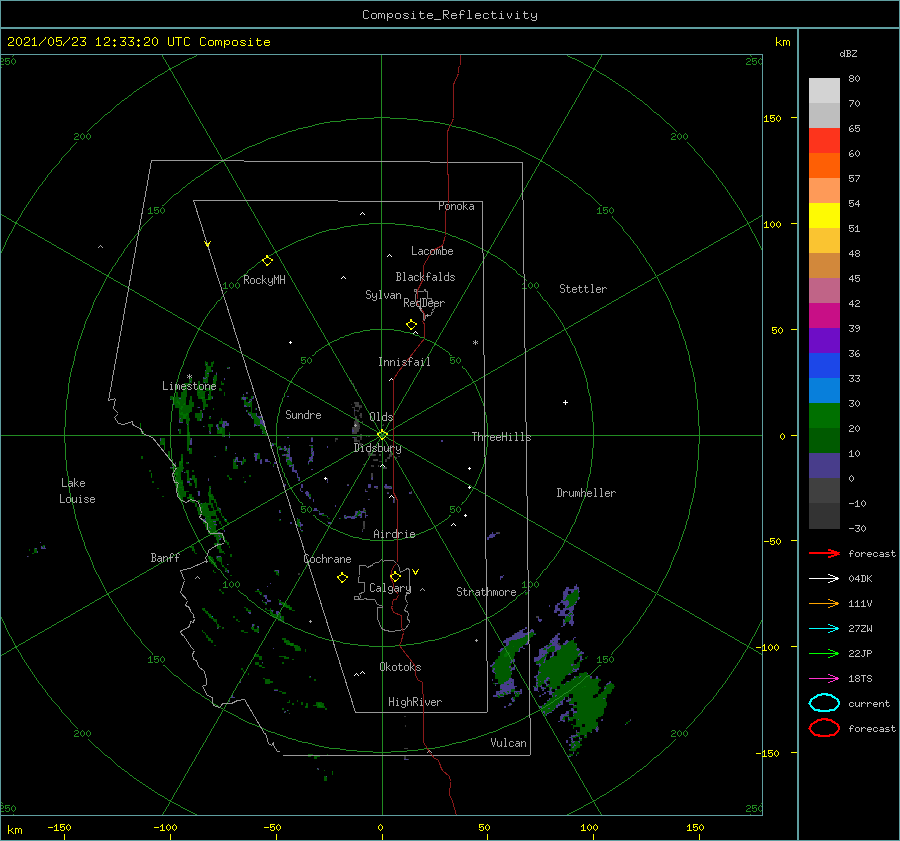This screenshot has height=841, width=900.
Task: Click the 2021/05/23 12:33:20 UTC Composite timestamp
Action: pyautogui.click(x=139, y=42)
